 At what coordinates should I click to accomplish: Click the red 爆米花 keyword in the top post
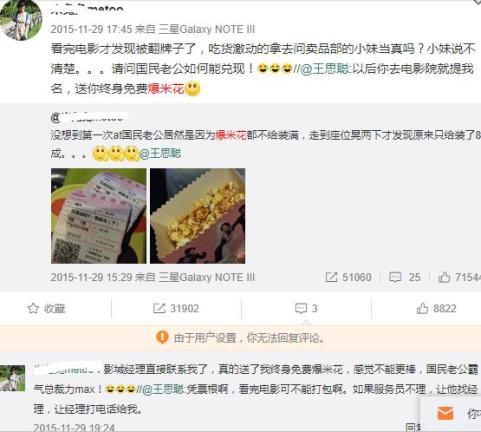166,89
